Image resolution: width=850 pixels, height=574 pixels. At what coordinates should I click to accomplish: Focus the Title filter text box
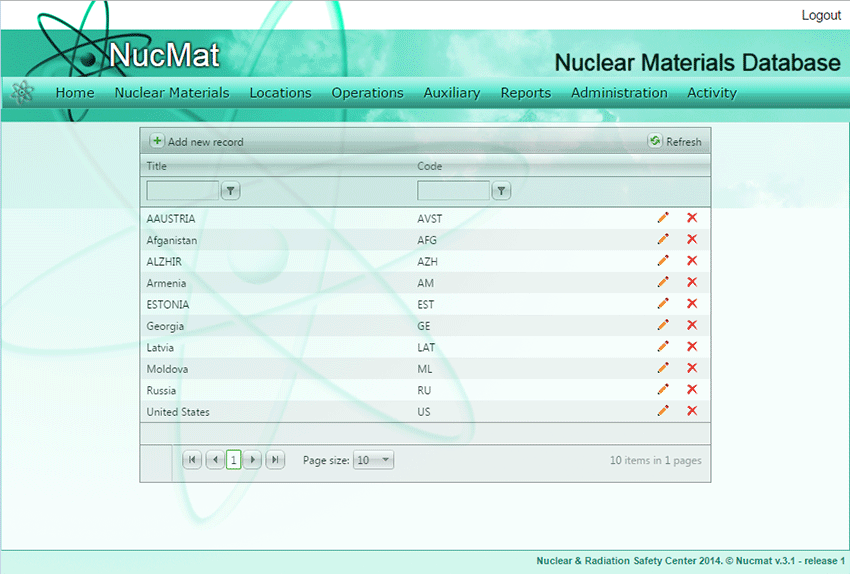[x=182, y=191]
